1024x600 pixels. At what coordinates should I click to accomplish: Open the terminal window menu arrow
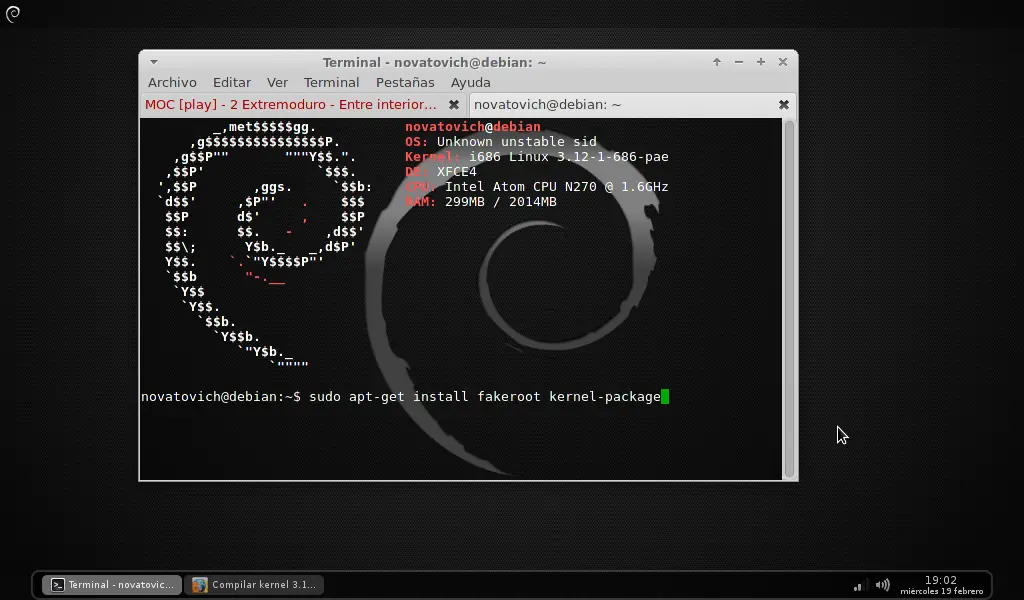click(x=153, y=62)
